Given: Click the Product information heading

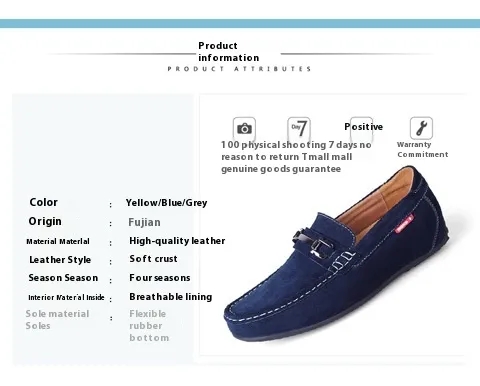Looking at the screenshot, I should pos(229,52).
